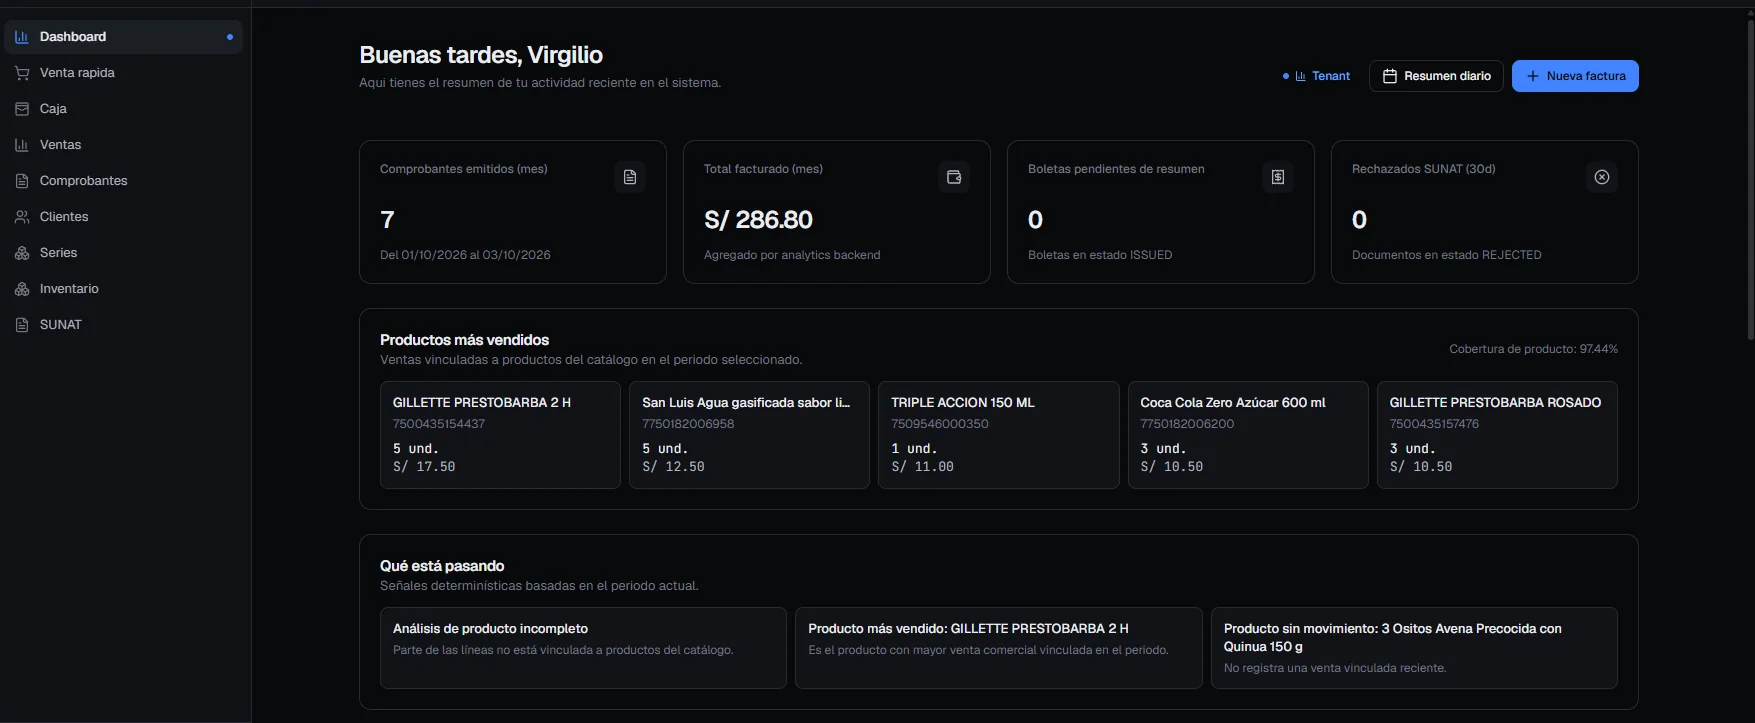Open the Dashboard menu item

point(124,37)
